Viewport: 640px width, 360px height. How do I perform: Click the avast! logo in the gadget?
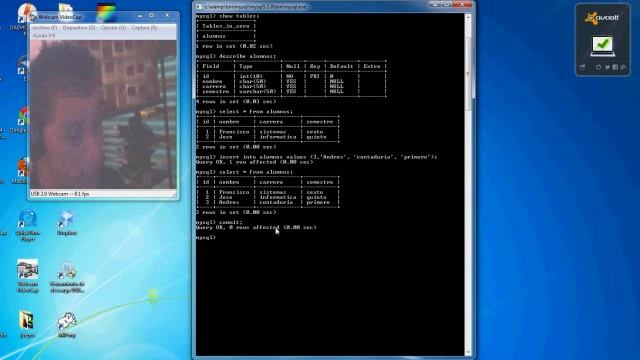[x=602, y=18]
